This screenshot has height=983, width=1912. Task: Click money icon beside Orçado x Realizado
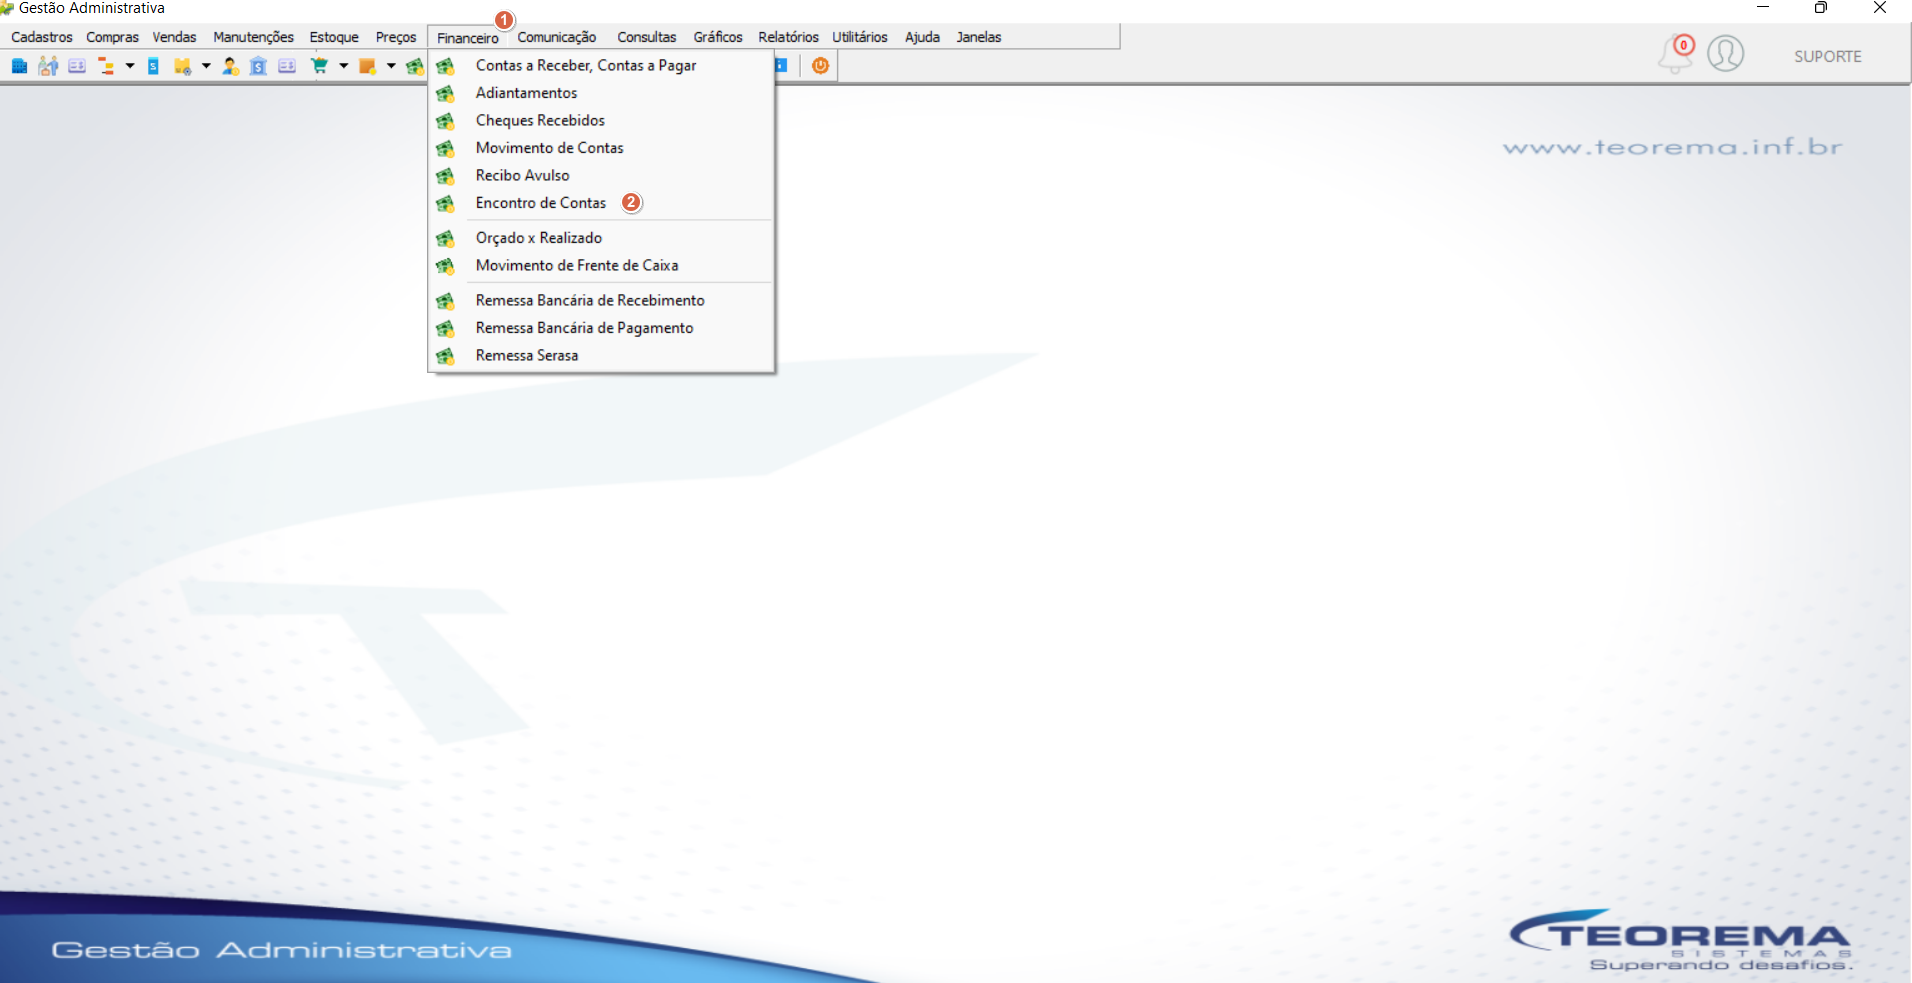click(445, 239)
